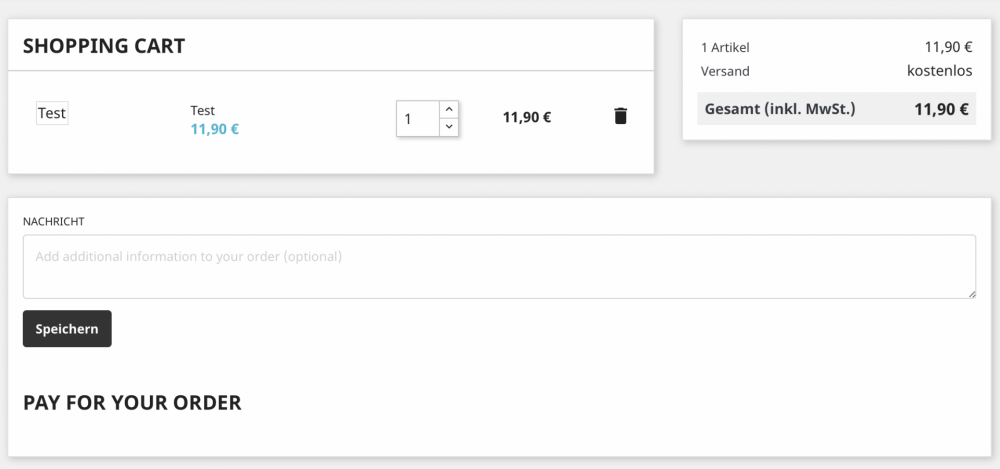Increase quantity with the up arrow
This screenshot has width=1000, height=469.
(x=449, y=109)
